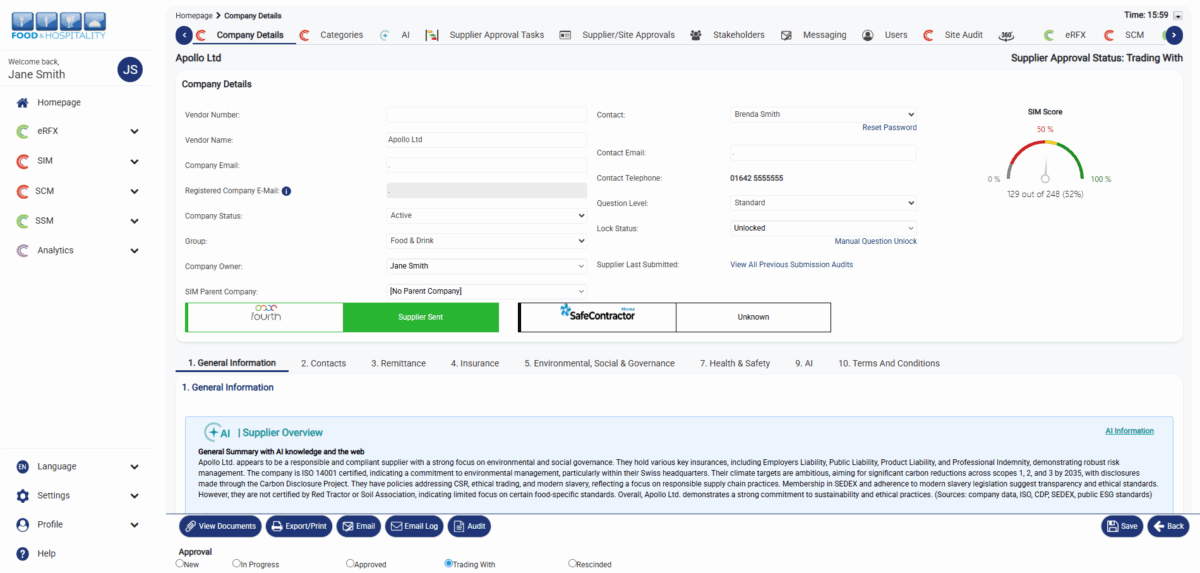Switch to the Site Audit tab
This screenshot has height=573, width=1200.
pos(963,35)
